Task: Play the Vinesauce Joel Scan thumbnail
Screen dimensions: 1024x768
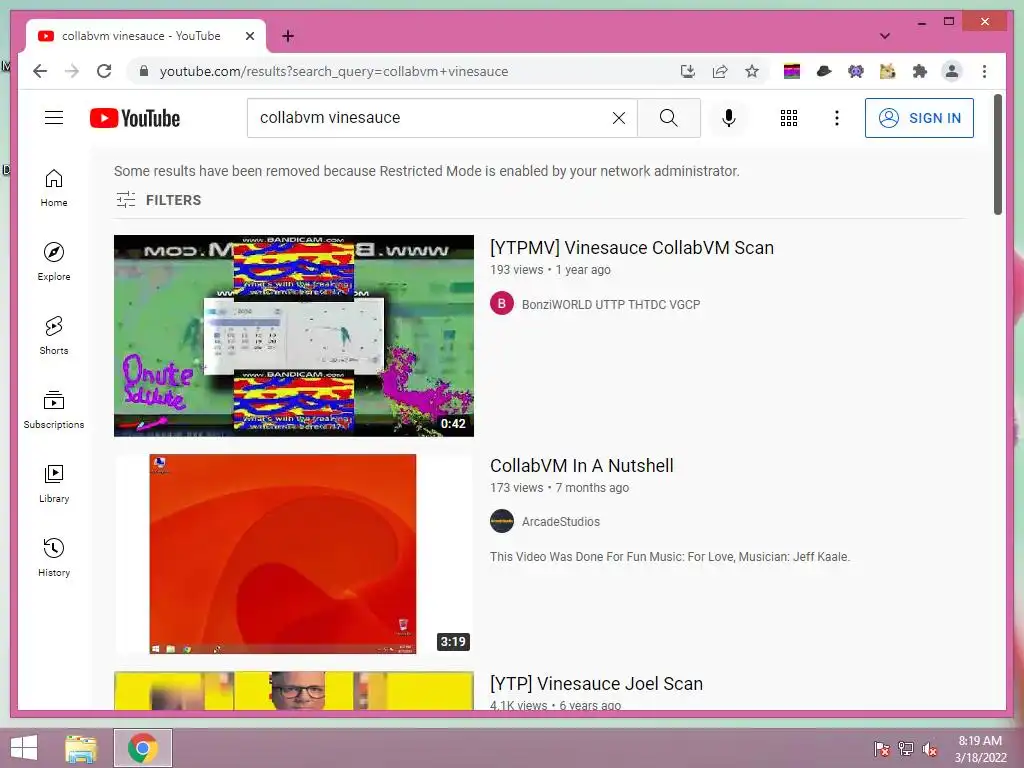Action: [294, 690]
